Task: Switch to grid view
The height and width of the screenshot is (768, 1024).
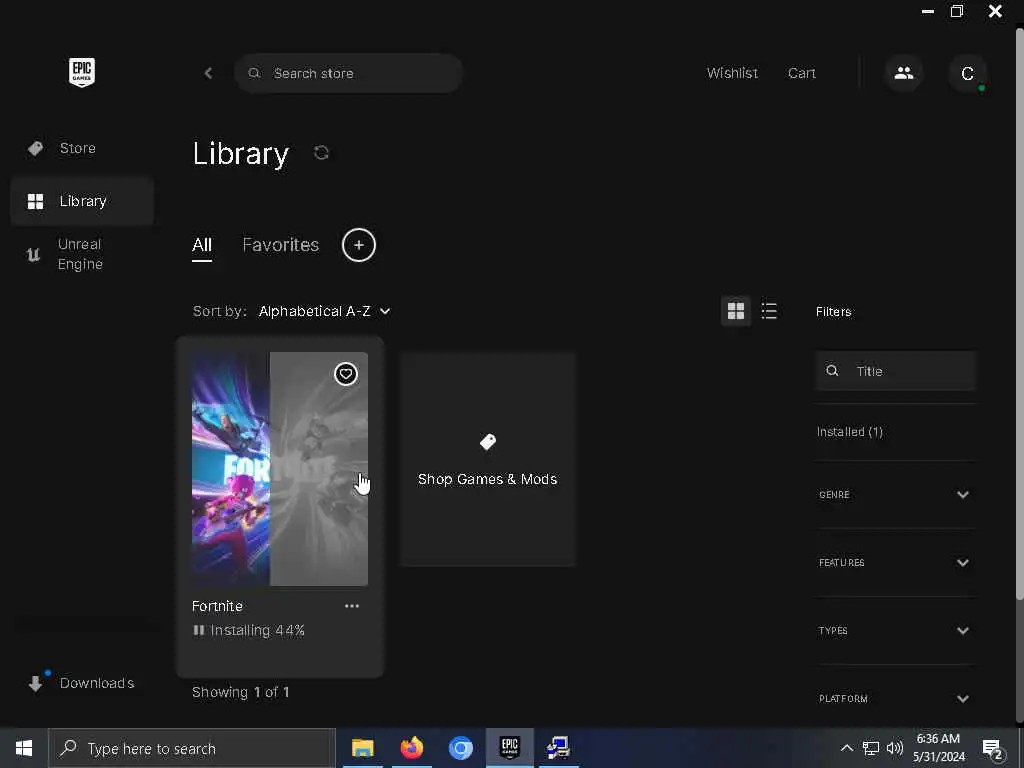Action: pyautogui.click(x=736, y=311)
